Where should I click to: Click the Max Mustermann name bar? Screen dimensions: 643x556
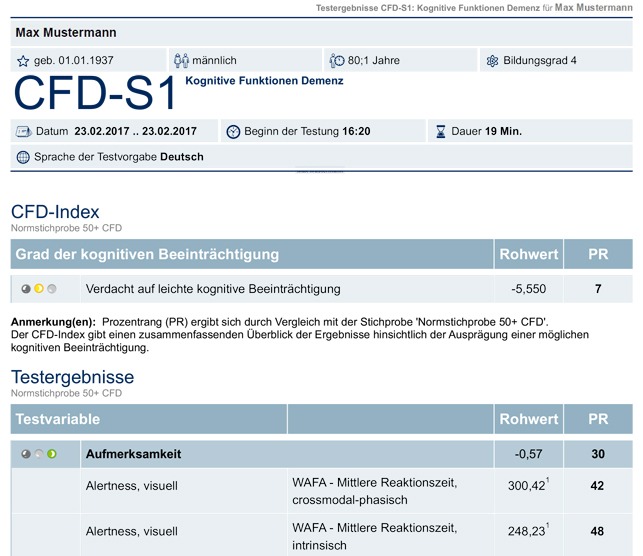322,32
